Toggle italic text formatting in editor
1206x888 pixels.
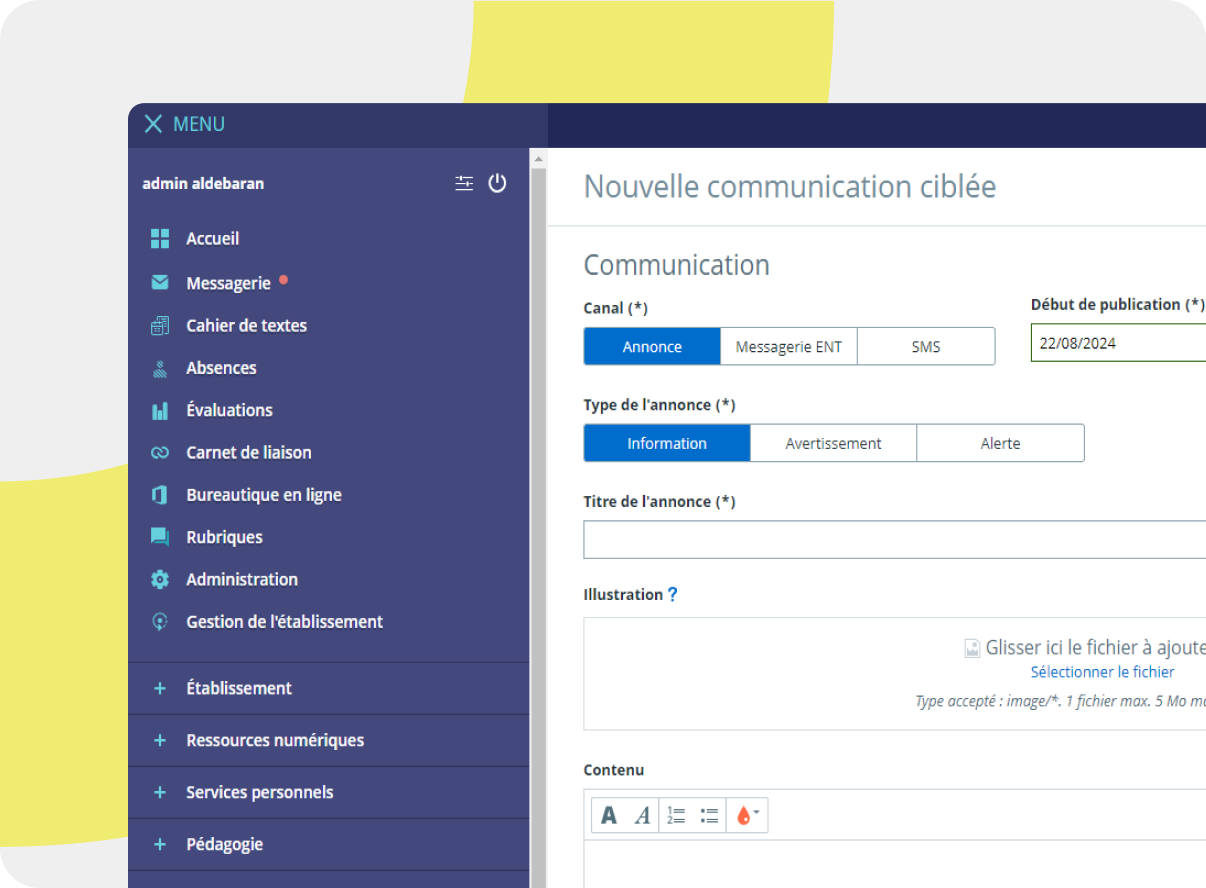click(642, 815)
